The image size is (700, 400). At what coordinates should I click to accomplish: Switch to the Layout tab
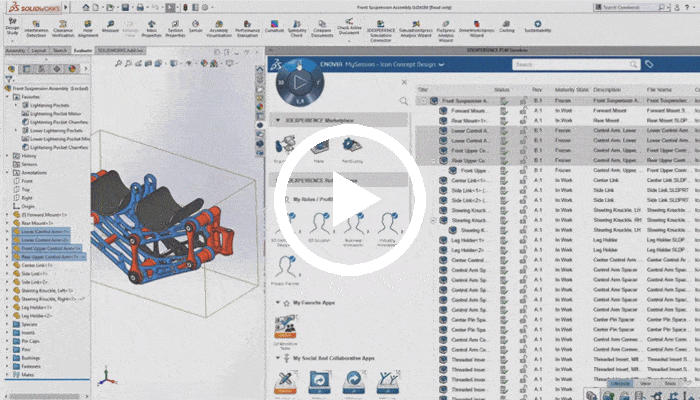39,50
